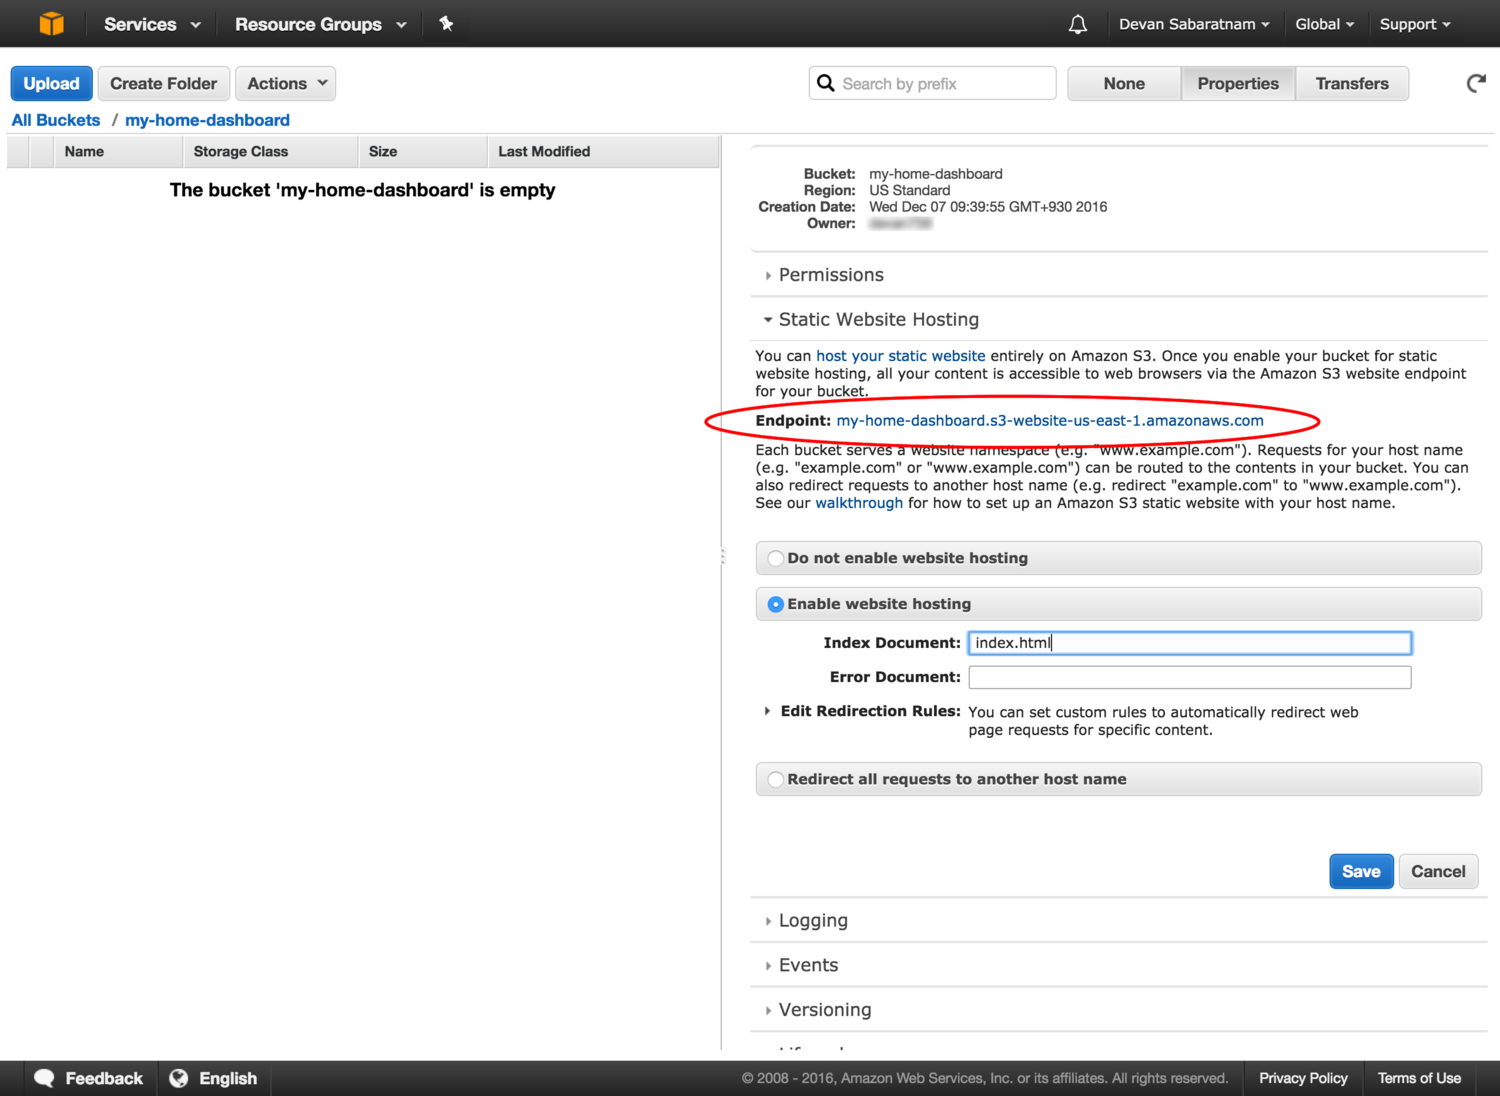Click the AWS cube logo icon
This screenshot has height=1096, width=1500.
click(51, 23)
